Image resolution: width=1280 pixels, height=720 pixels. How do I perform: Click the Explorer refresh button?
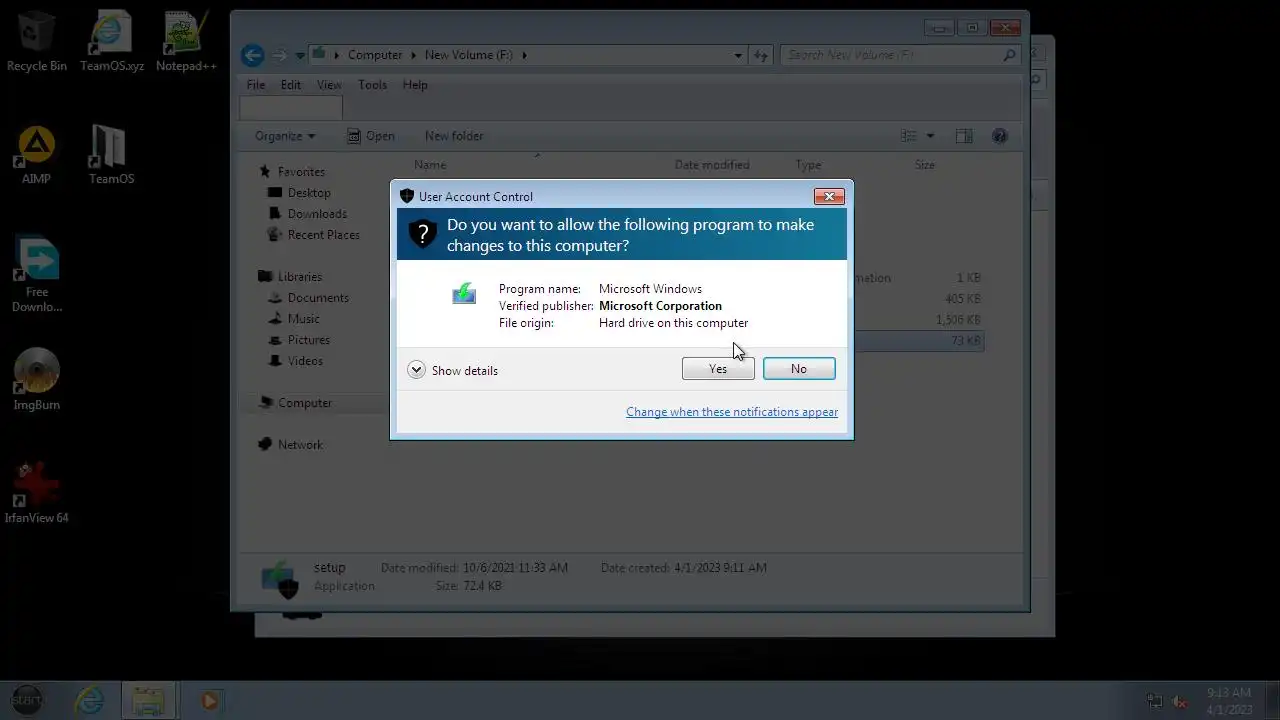761,55
